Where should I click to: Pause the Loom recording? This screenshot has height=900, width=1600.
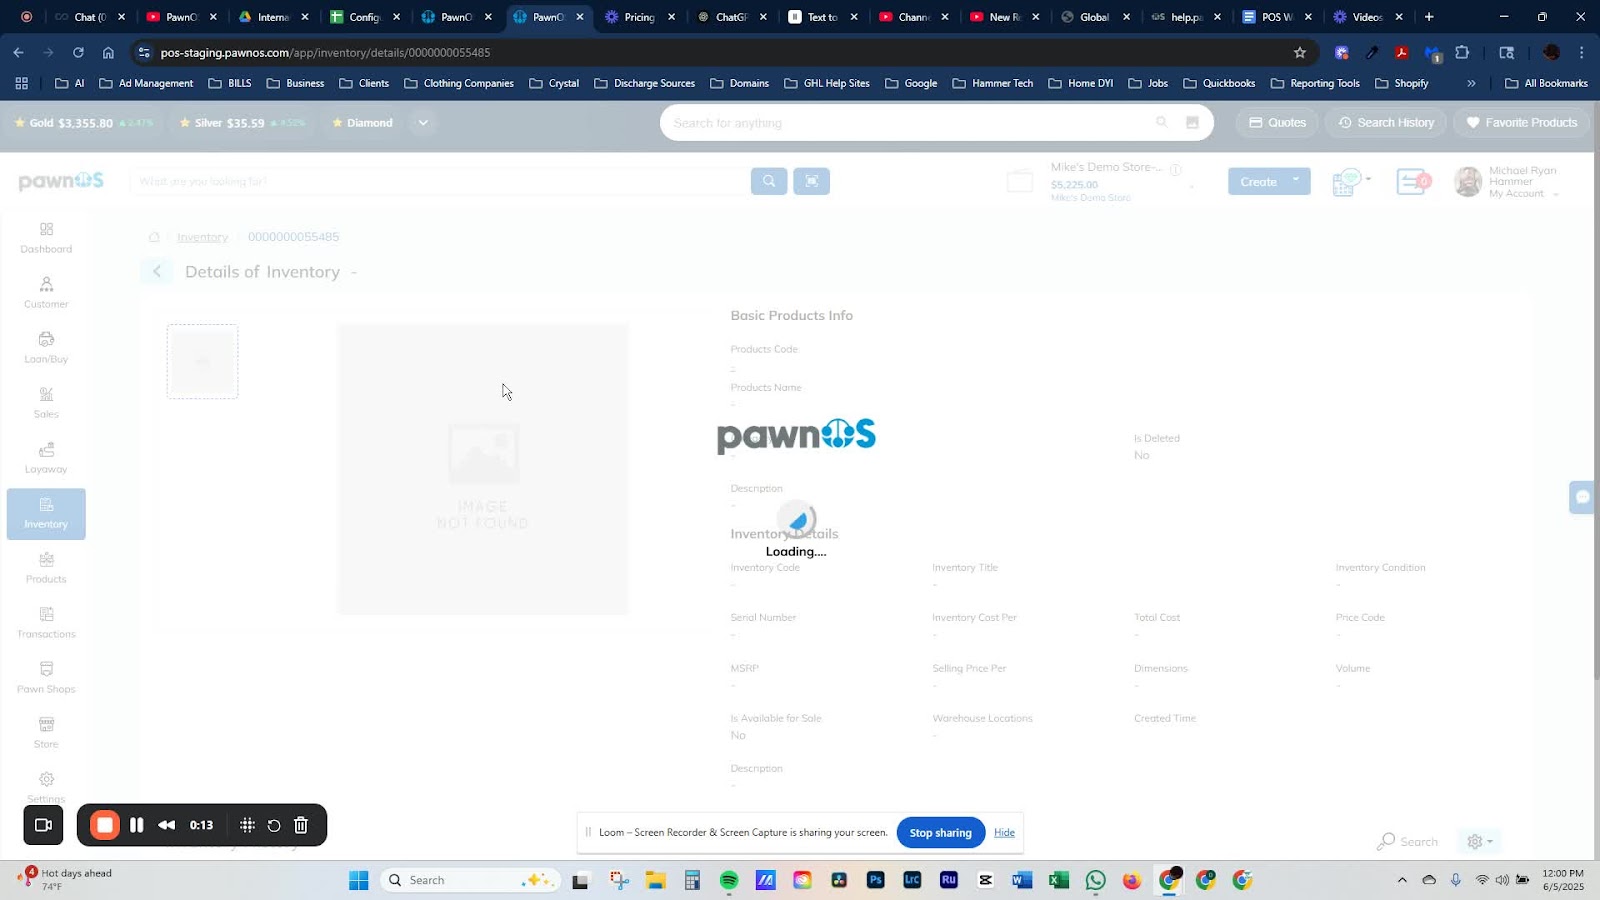[137, 825]
